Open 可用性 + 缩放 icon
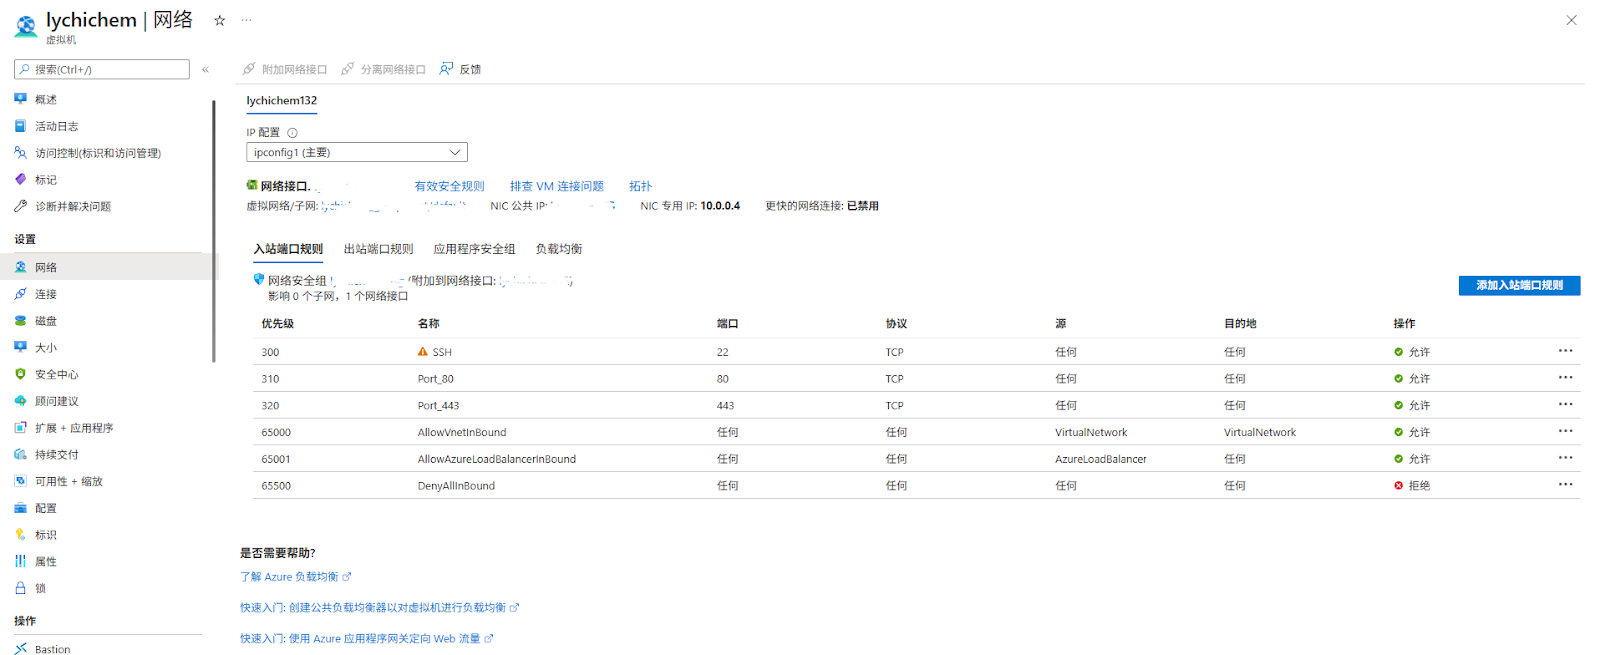1600x655 pixels. click(20, 481)
